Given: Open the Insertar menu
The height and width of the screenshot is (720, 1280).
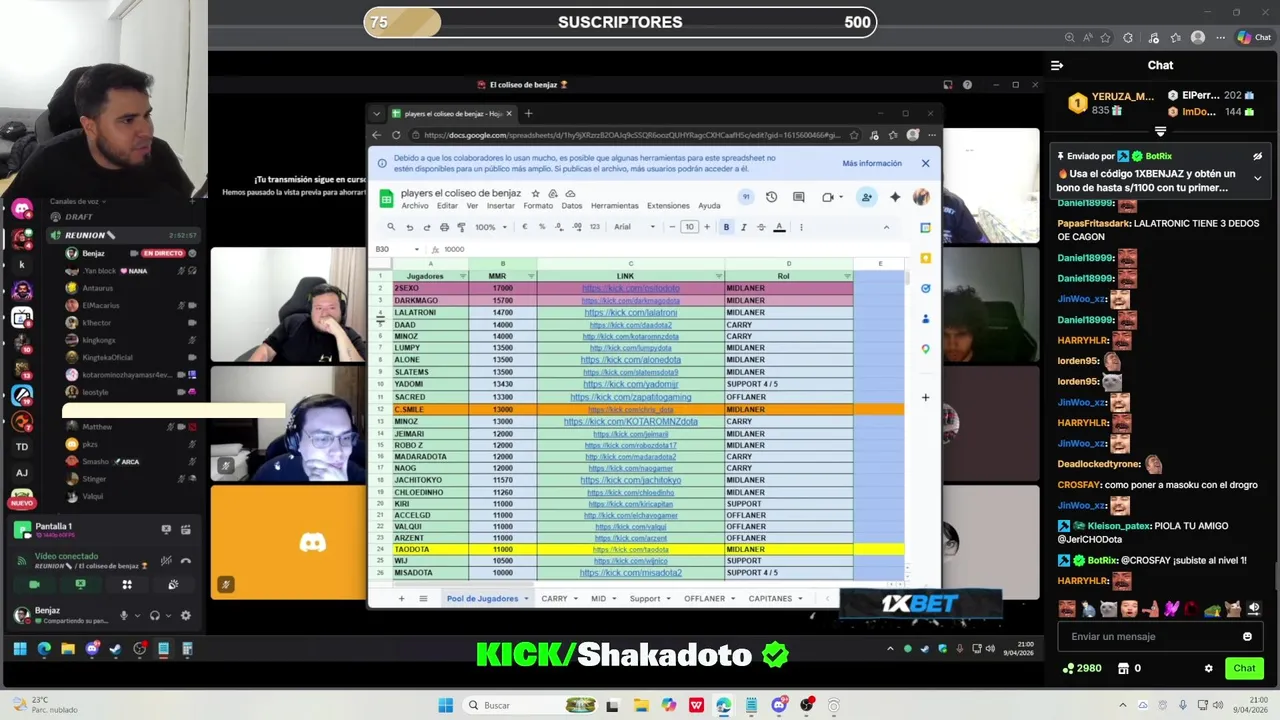Looking at the screenshot, I should point(500,206).
